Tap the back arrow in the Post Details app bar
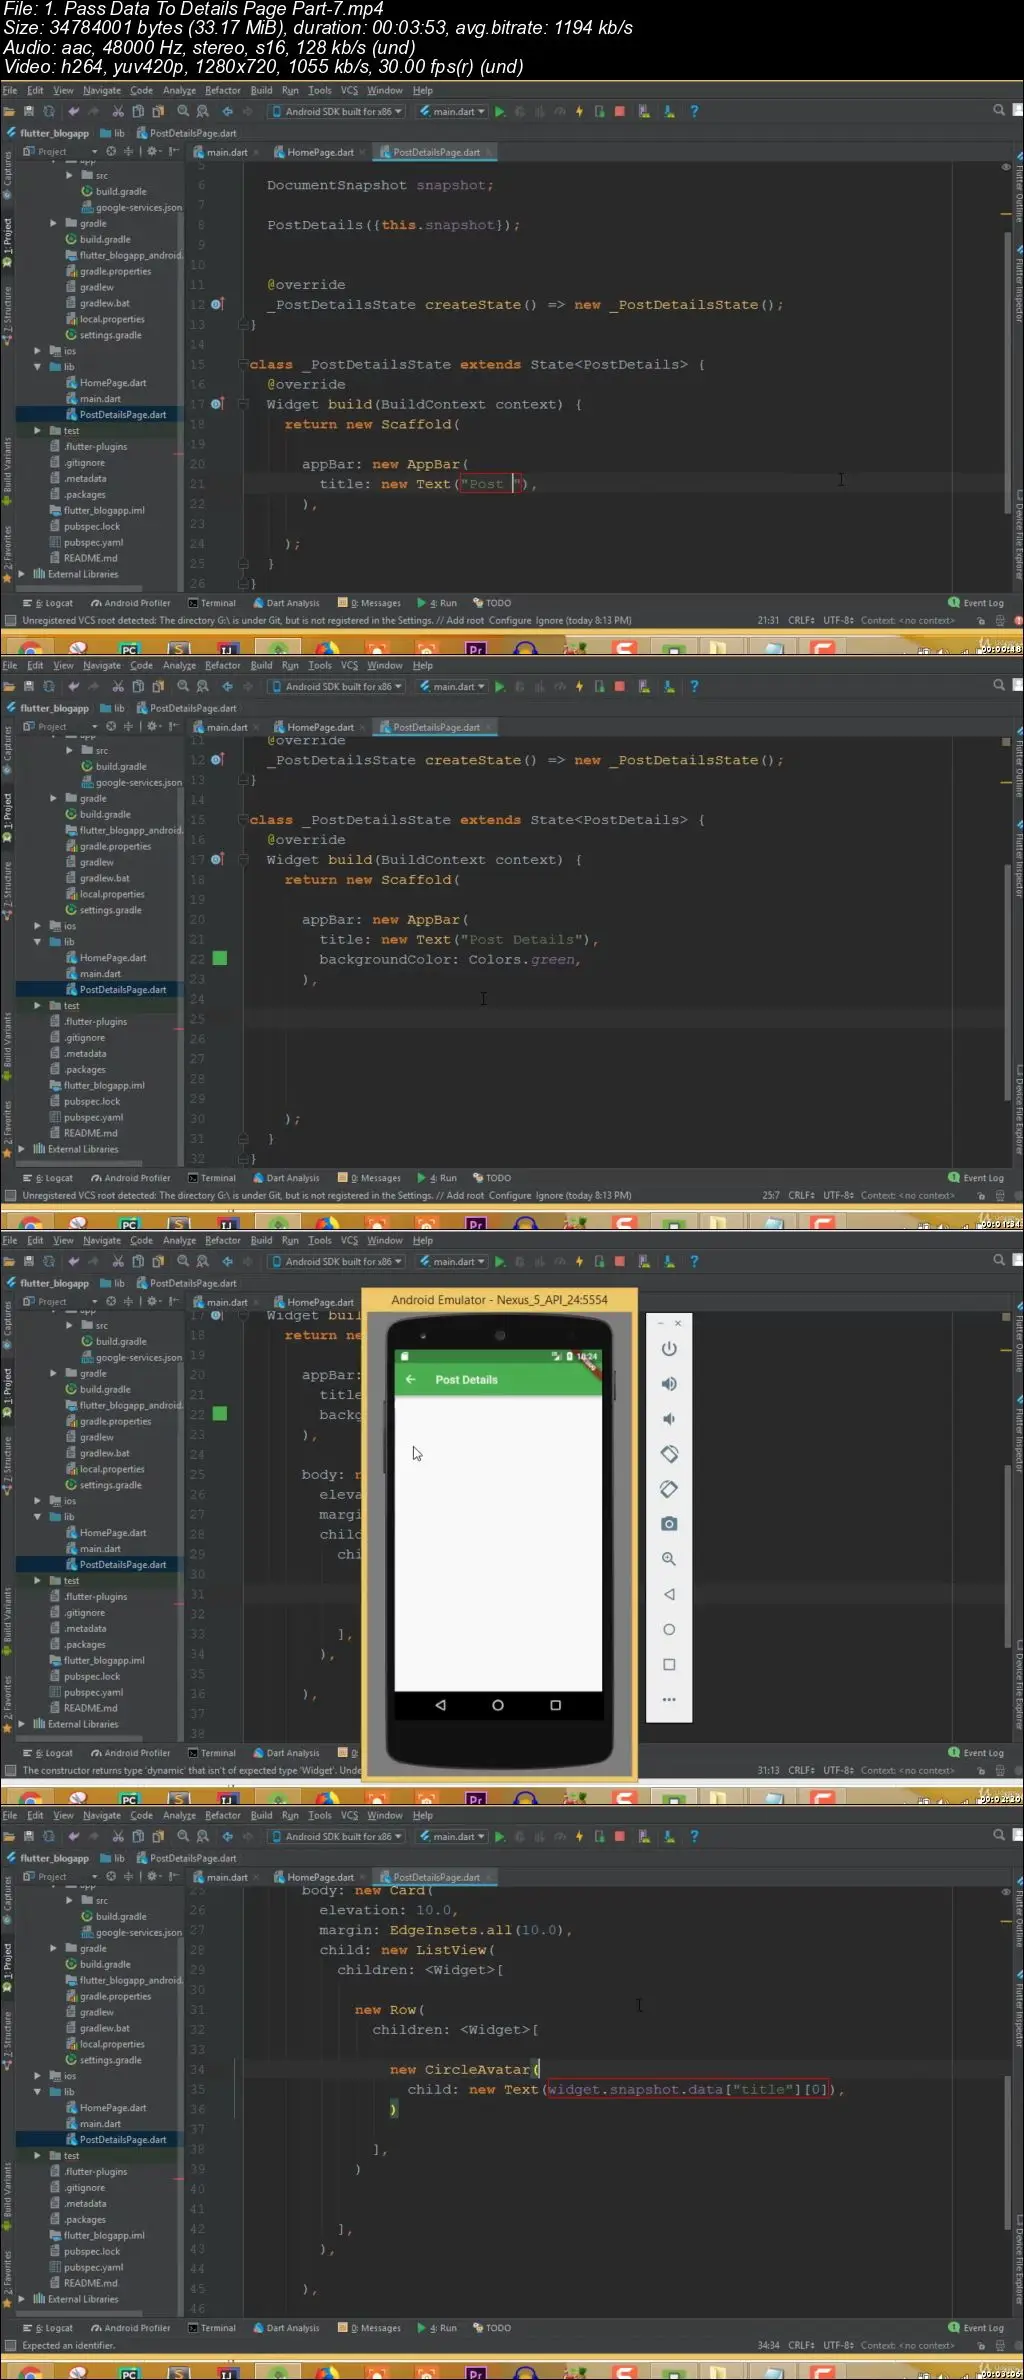Viewport: 1024px width, 2380px height. (410, 1380)
